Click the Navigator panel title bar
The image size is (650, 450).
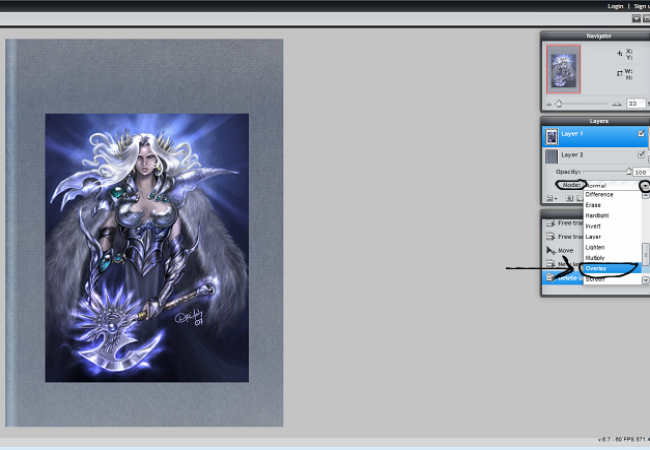click(x=596, y=36)
